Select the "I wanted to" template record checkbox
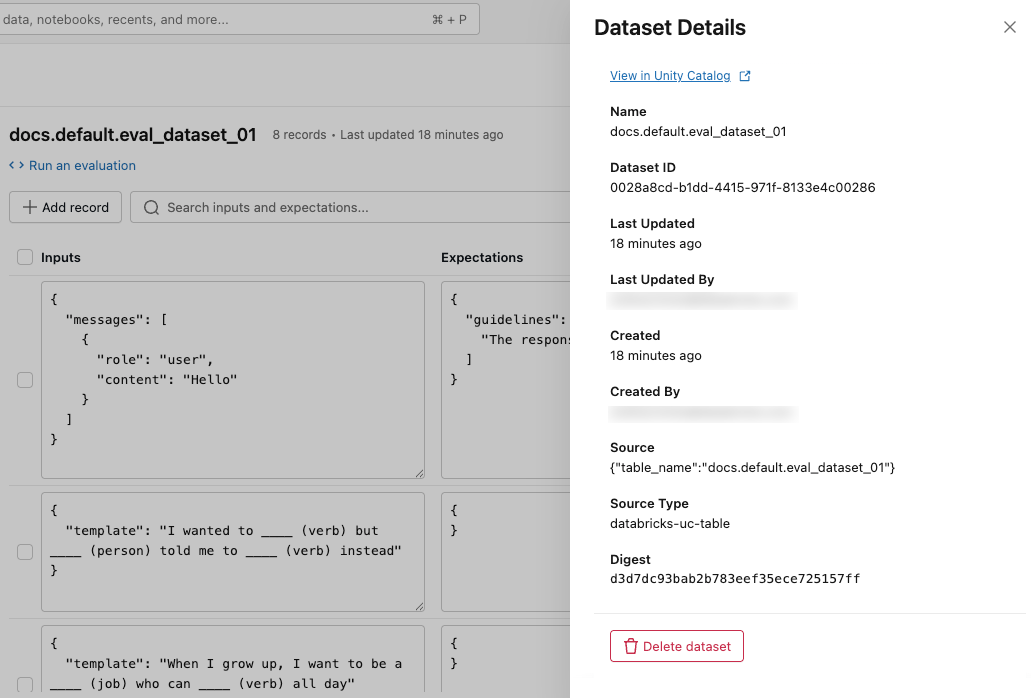Image resolution: width=1031 pixels, height=698 pixels. tap(25, 551)
